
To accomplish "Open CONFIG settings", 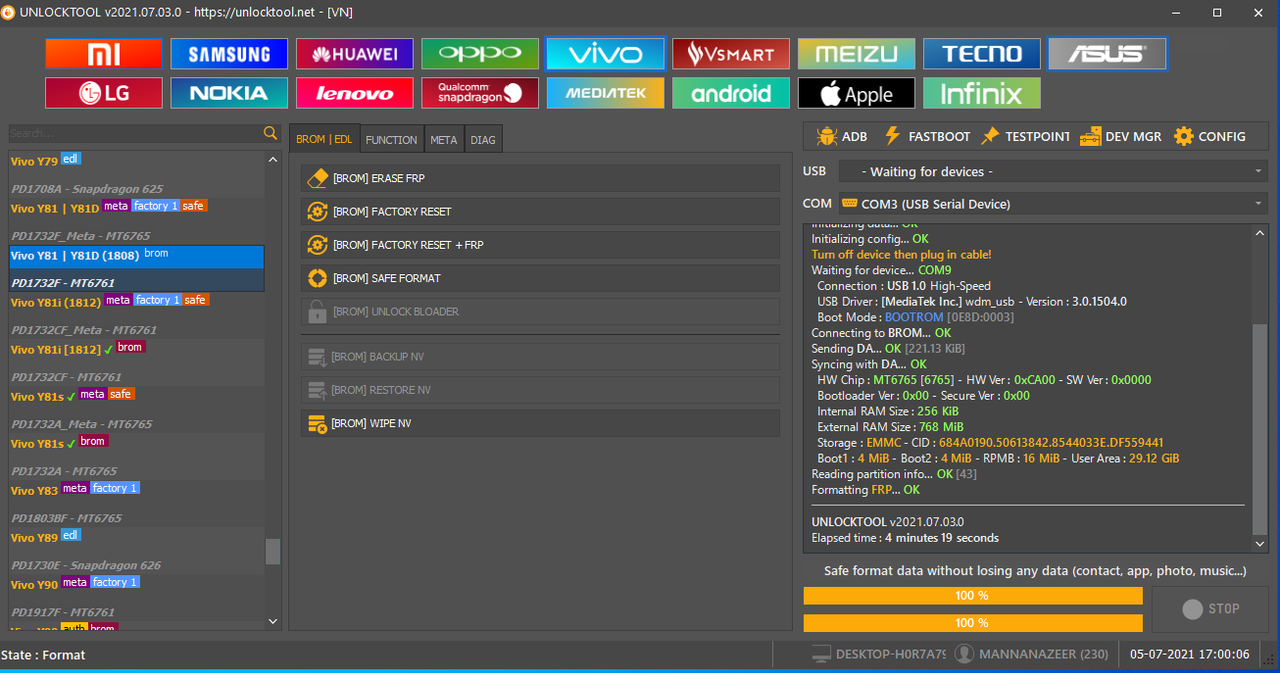I will pos(1210,136).
